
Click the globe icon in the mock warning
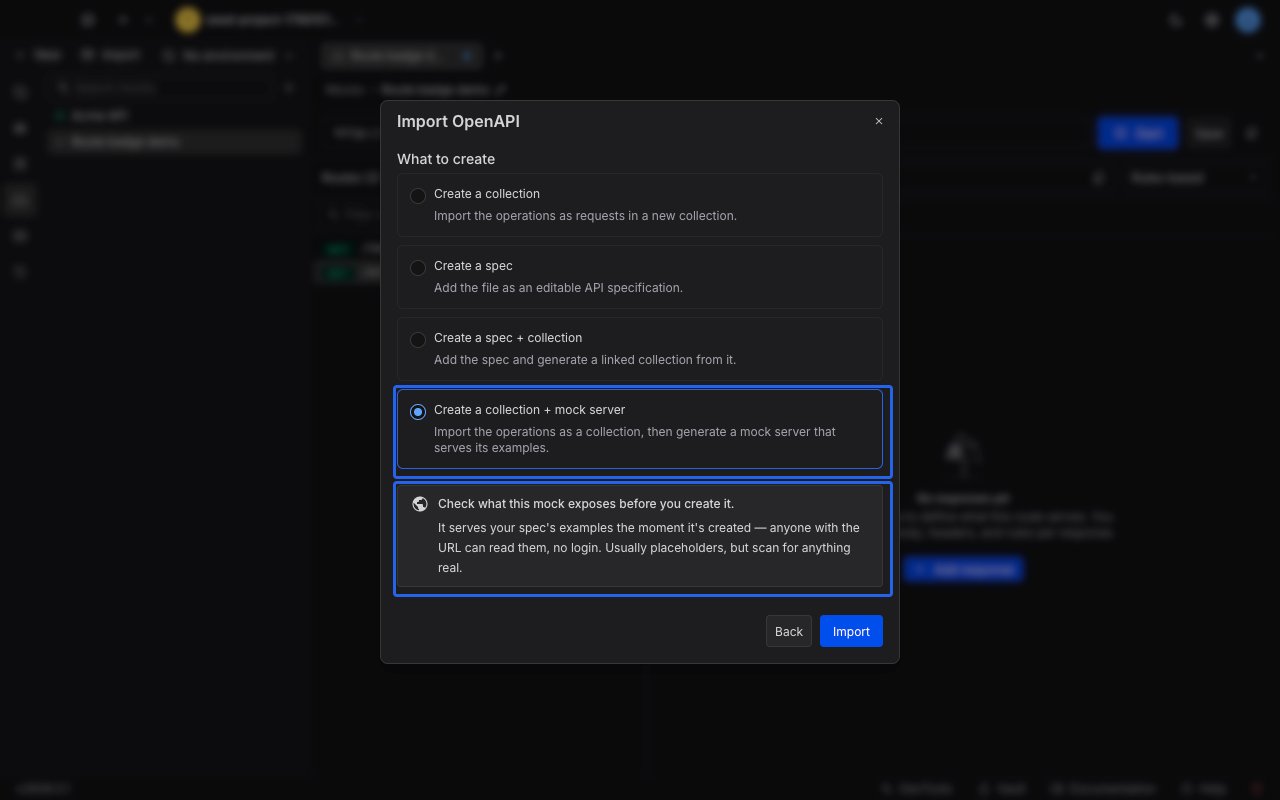point(420,504)
